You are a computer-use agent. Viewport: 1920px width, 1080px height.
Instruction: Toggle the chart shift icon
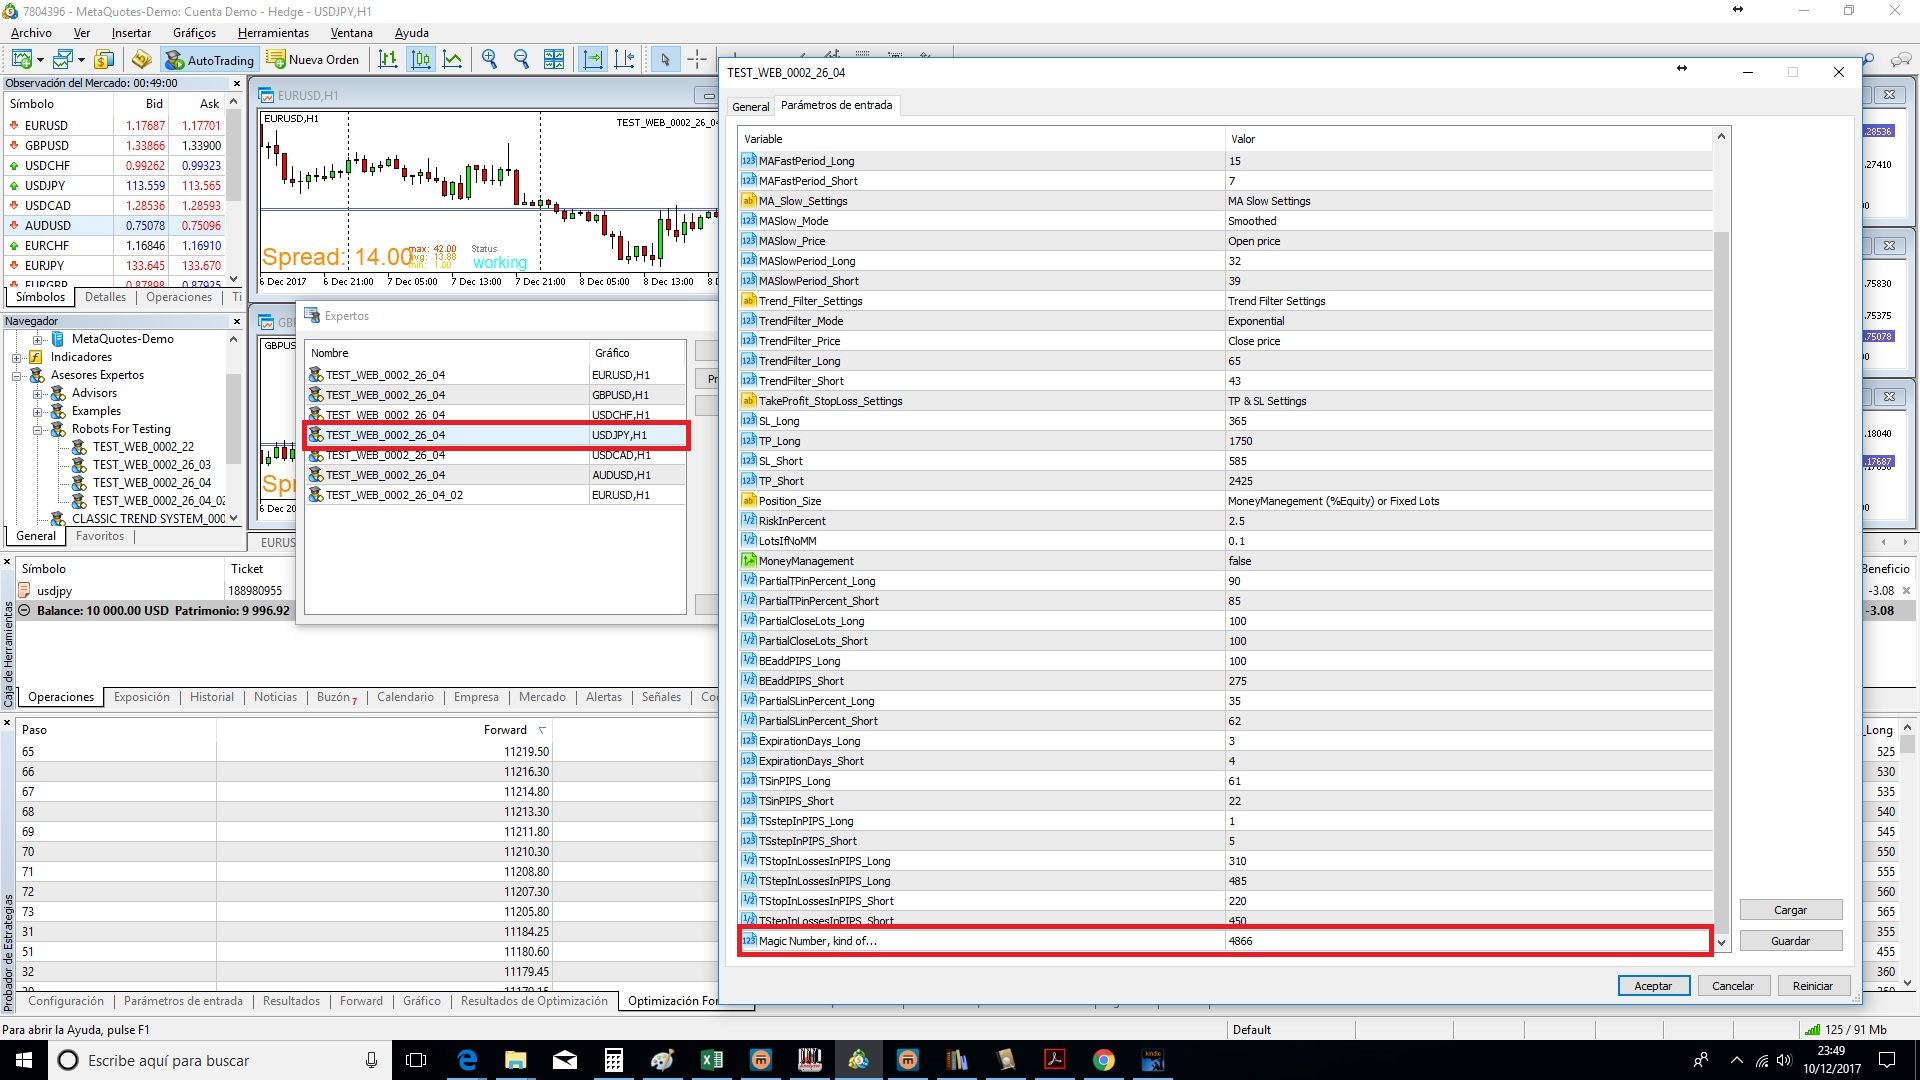coord(625,60)
